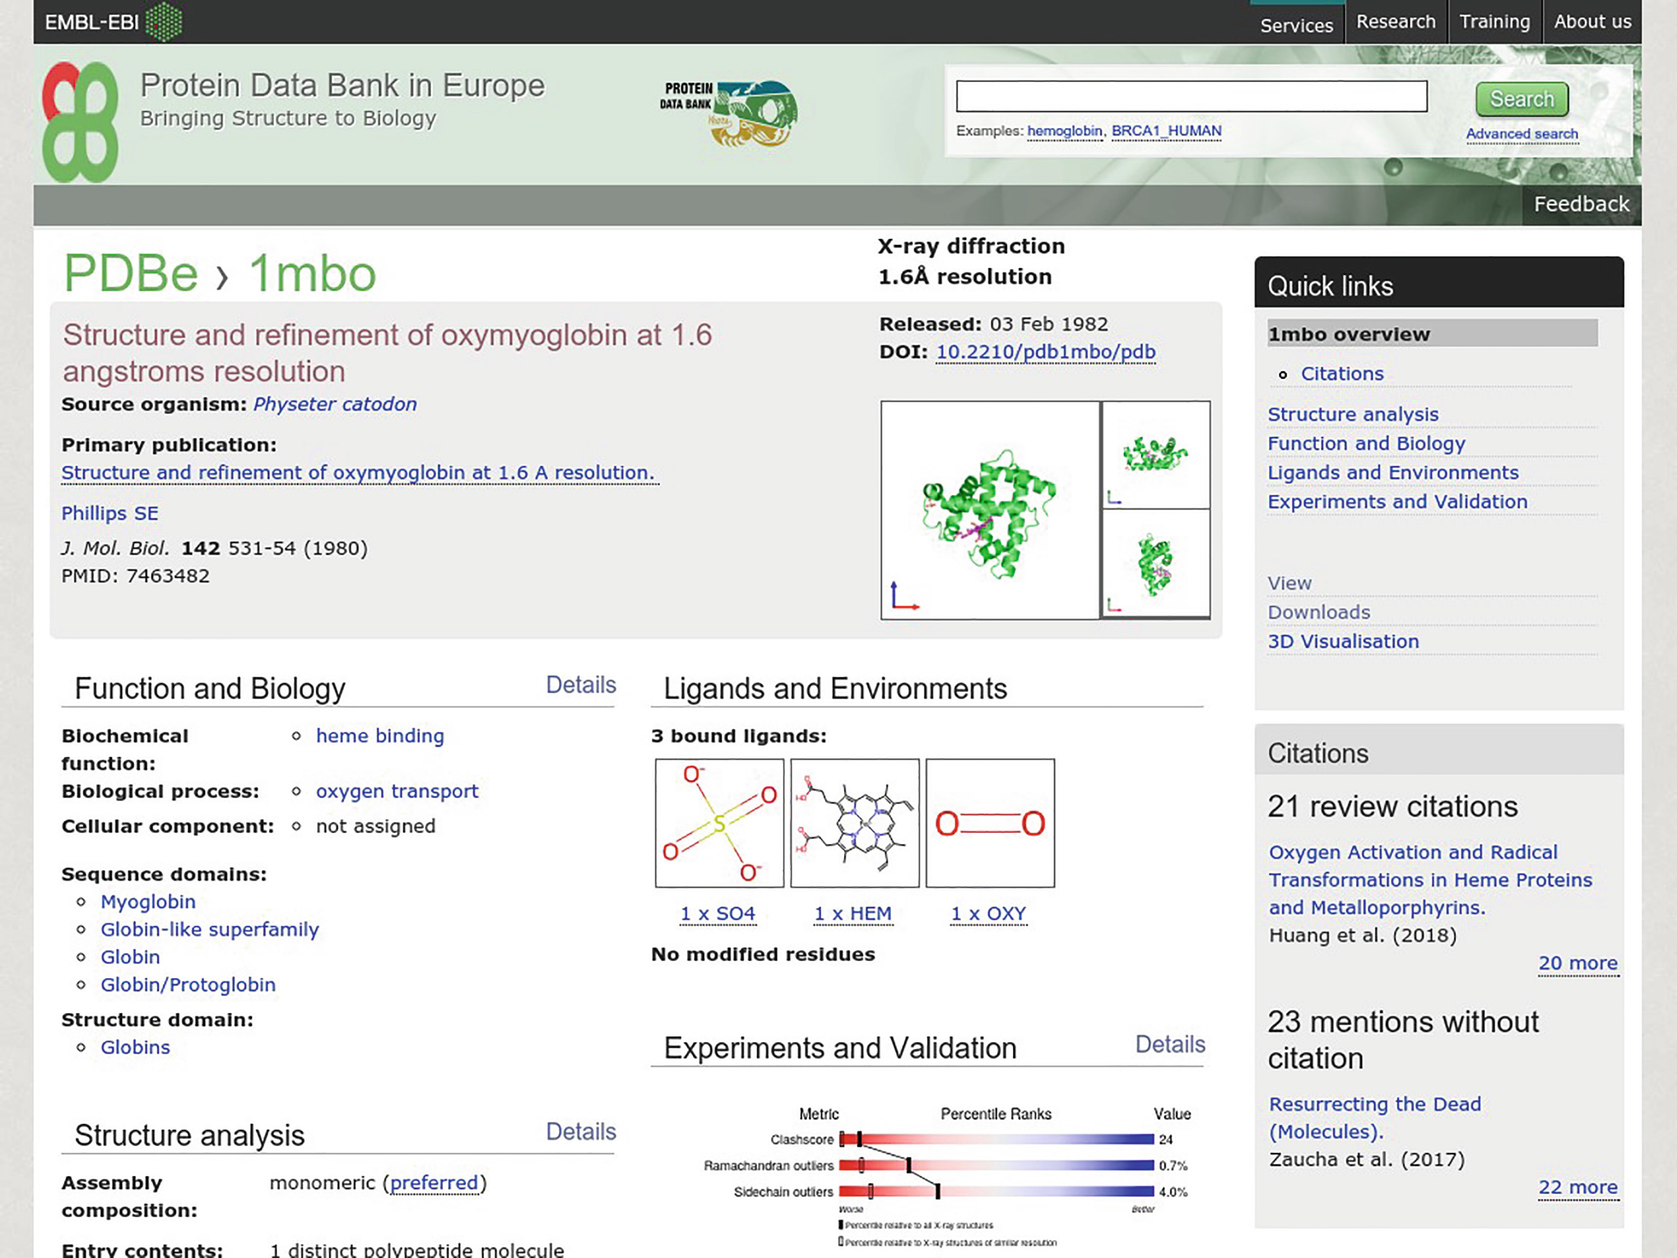
Task: Open the About us menu
Action: (x=1592, y=22)
